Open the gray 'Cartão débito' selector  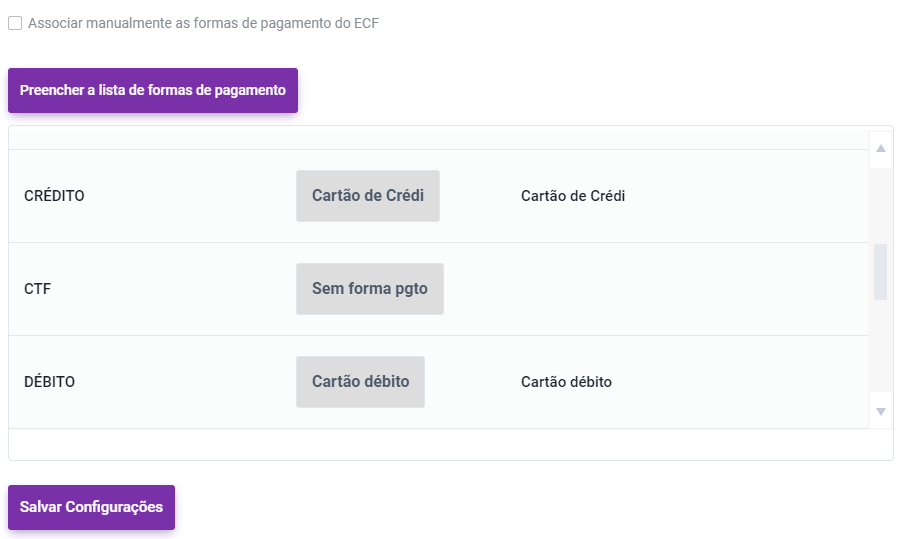tap(360, 382)
